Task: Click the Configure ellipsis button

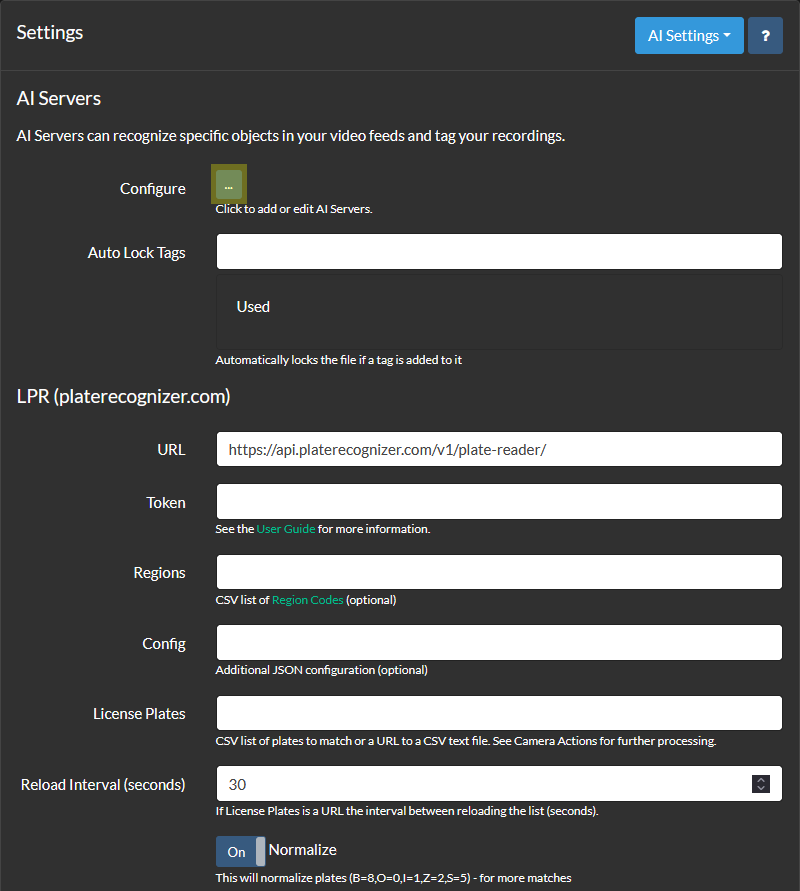Action: pyautogui.click(x=228, y=185)
